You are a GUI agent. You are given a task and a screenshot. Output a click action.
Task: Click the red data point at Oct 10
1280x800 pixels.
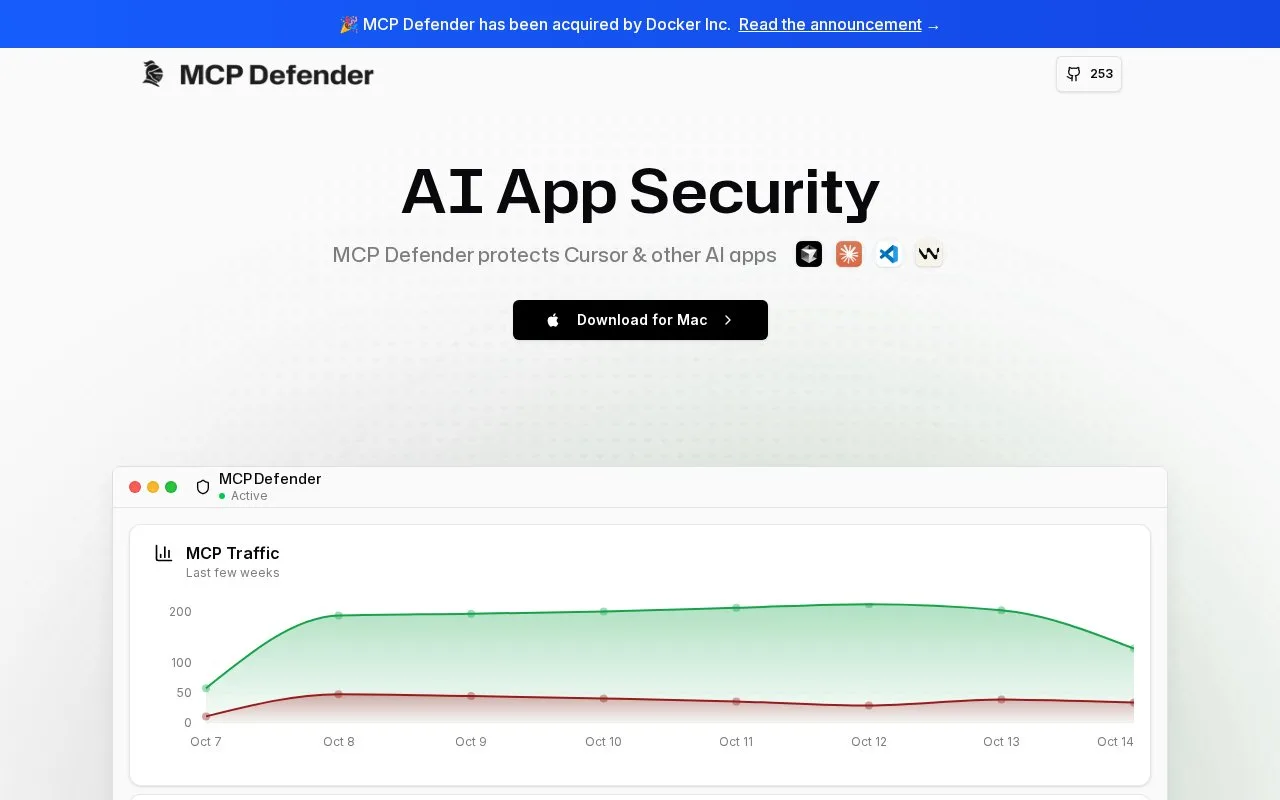click(604, 698)
